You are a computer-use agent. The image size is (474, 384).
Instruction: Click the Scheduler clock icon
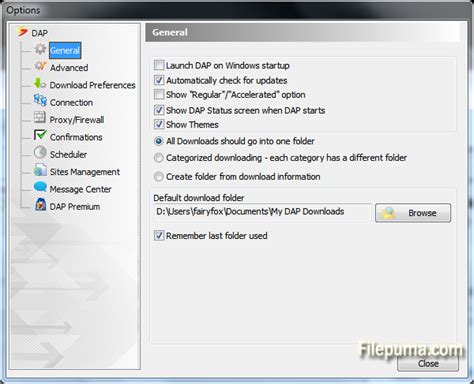point(40,153)
